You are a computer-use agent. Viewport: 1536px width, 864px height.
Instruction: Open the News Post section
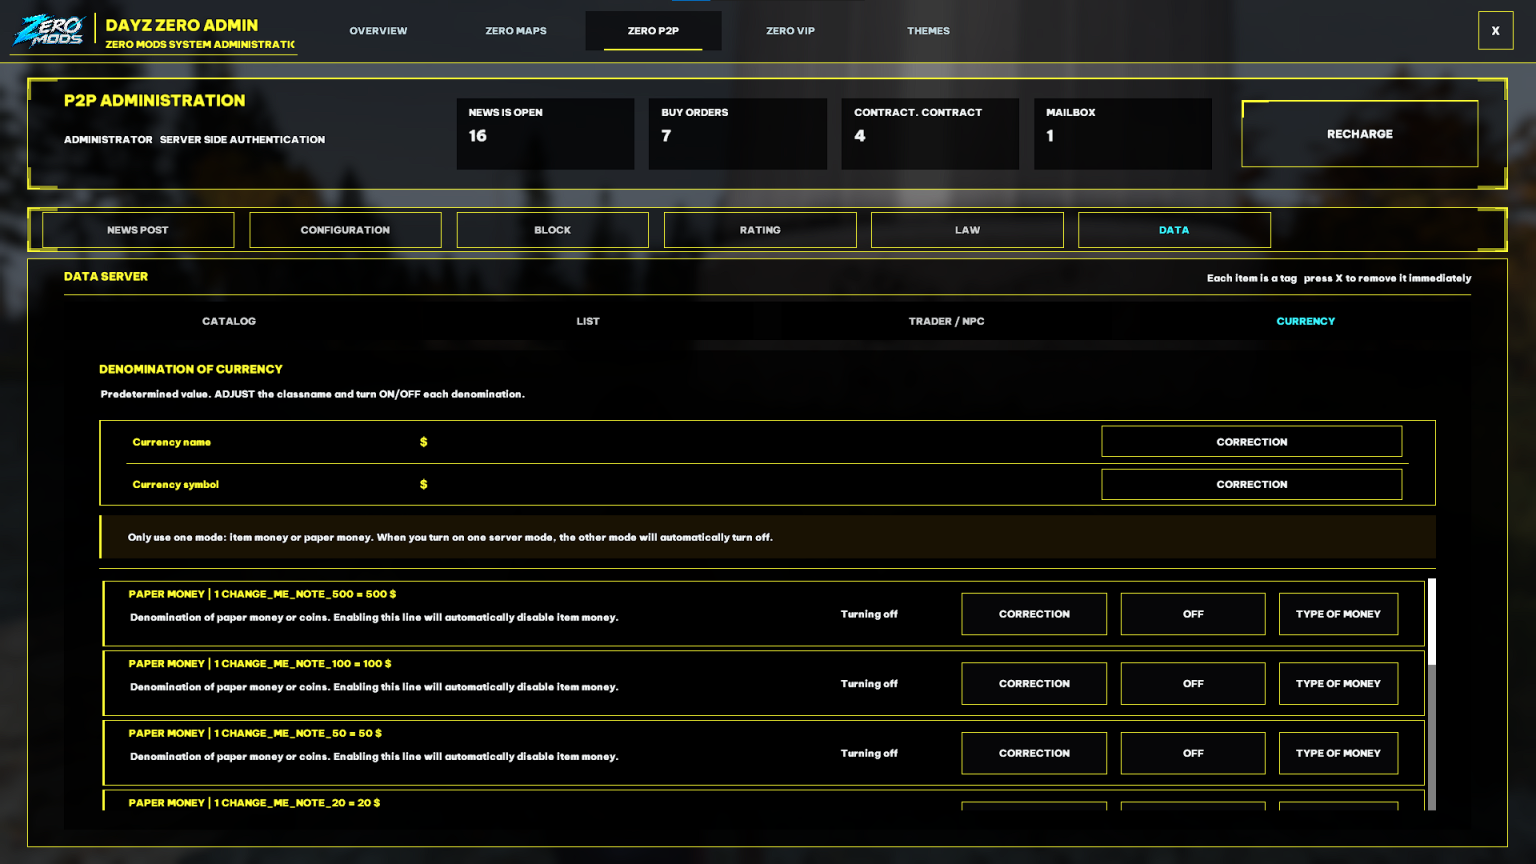tap(138, 230)
